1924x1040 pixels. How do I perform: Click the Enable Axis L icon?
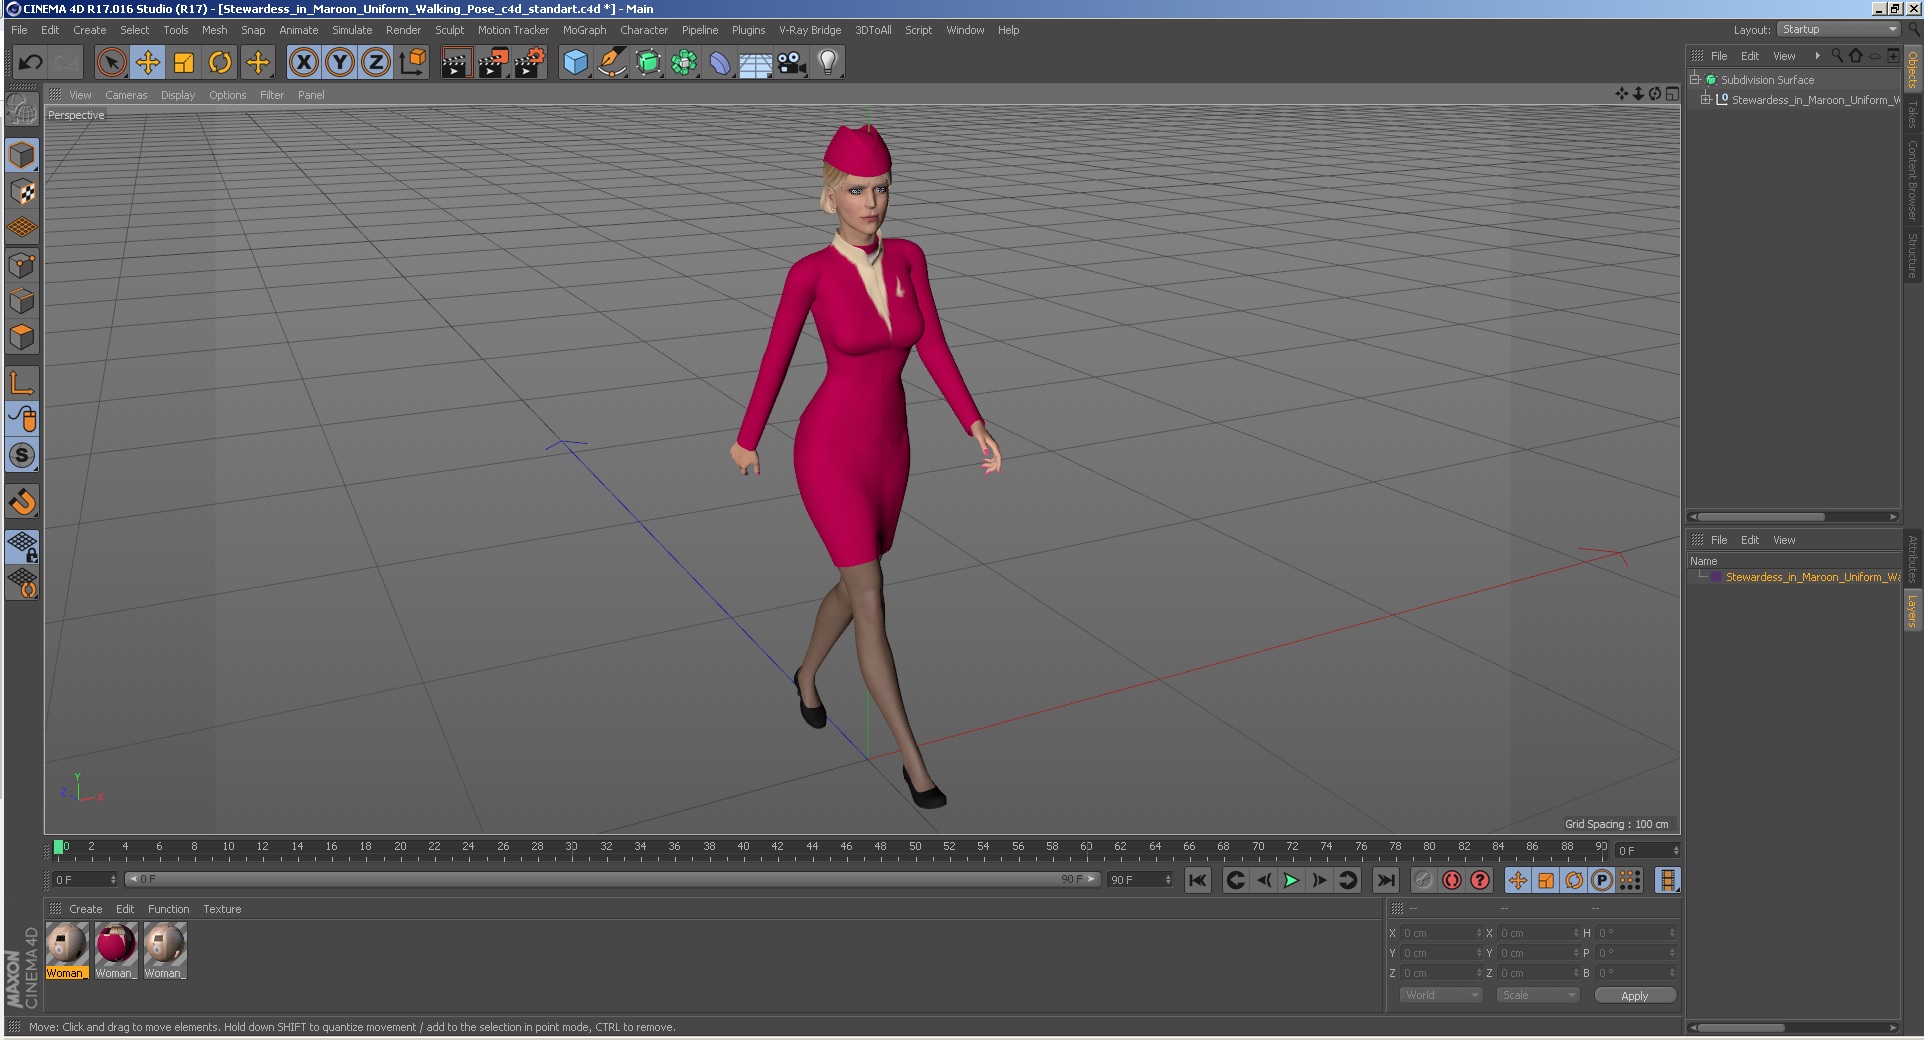(x=22, y=382)
